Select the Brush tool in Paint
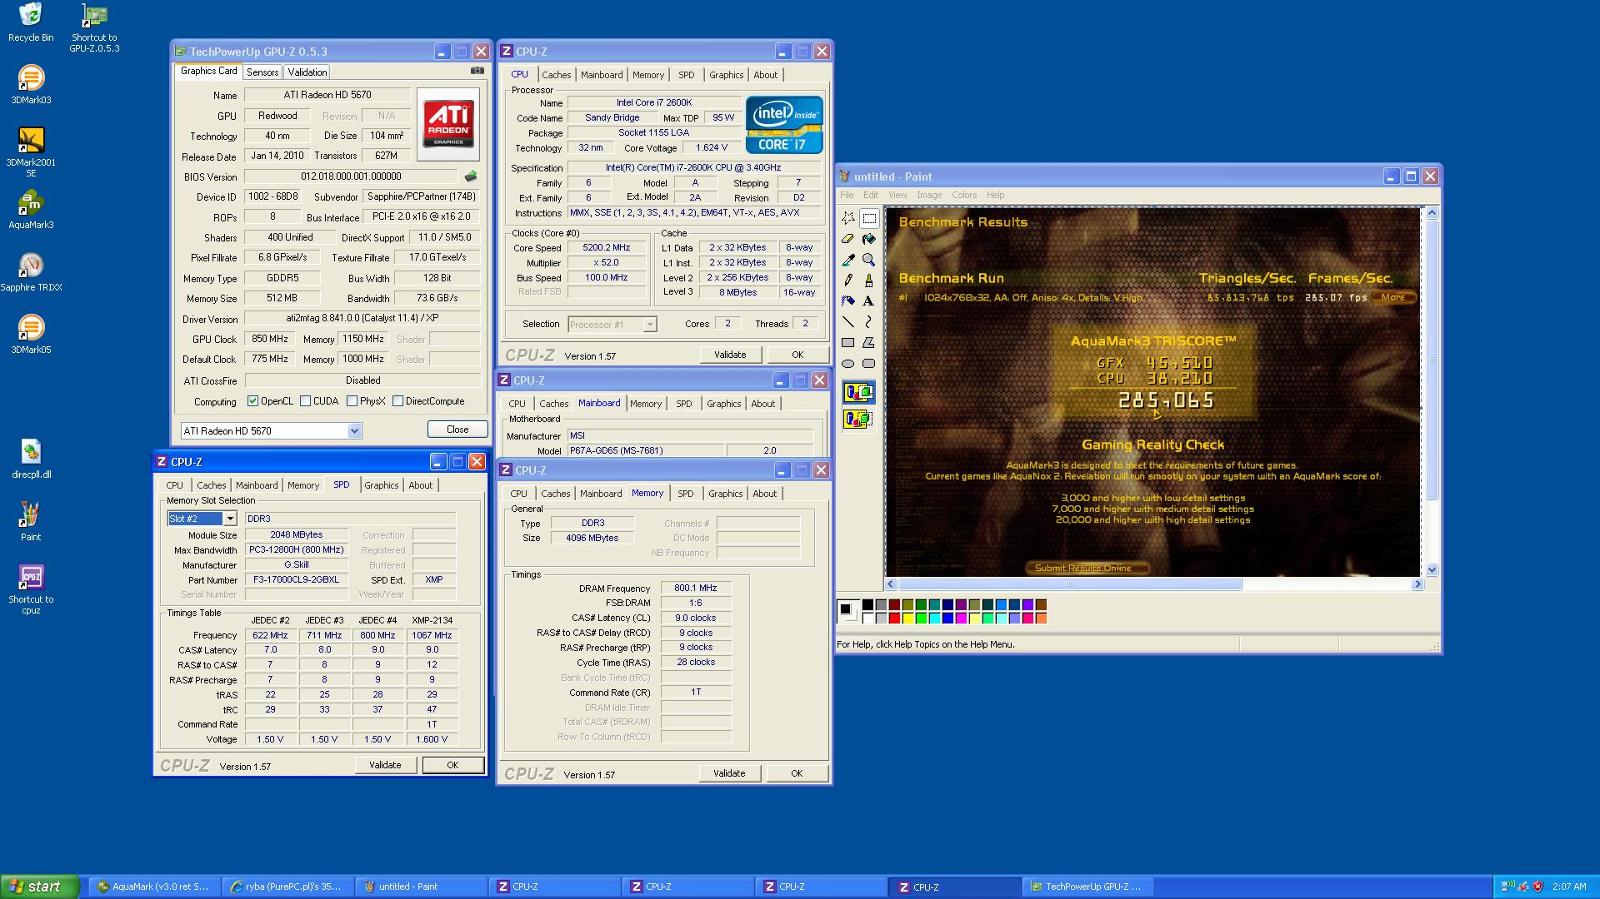1600x899 pixels. tap(868, 281)
